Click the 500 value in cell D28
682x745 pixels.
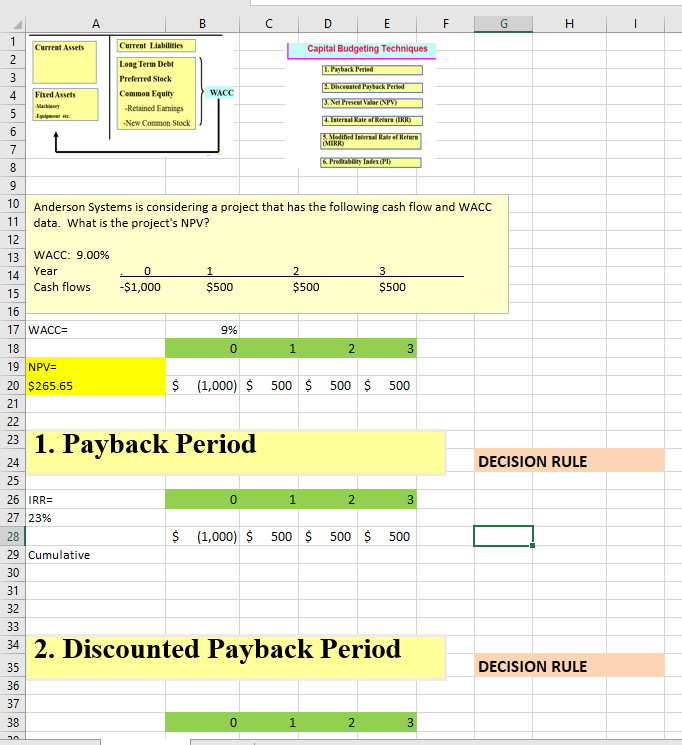328,536
